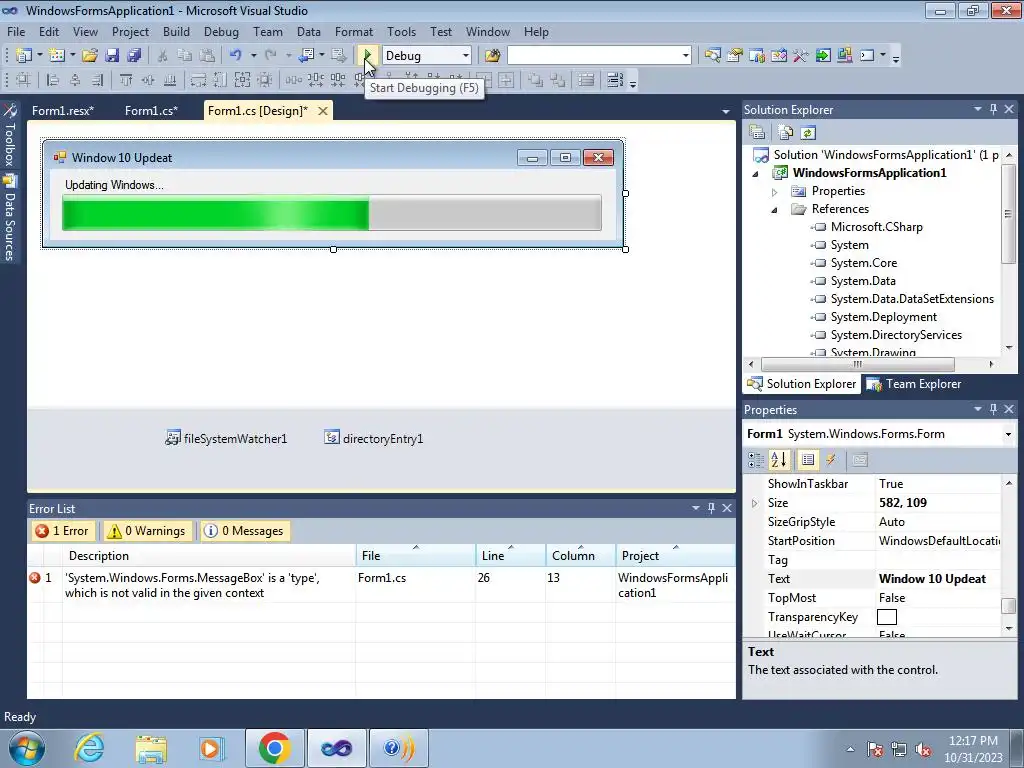
Task: Click the Refresh icon in Solution Explorer
Action: point(808,133)
